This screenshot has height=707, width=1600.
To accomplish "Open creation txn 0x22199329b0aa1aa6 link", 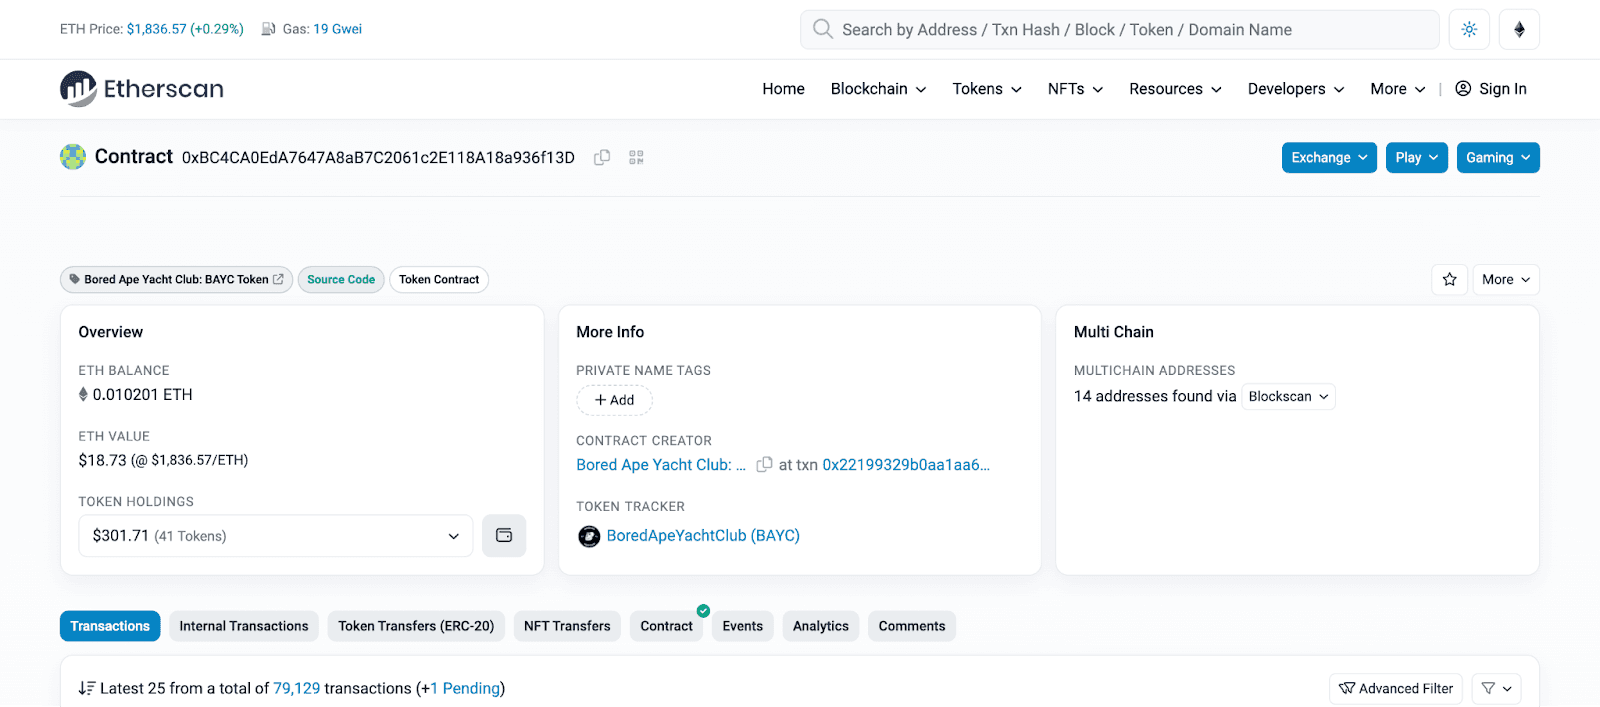I will [906, 465].
